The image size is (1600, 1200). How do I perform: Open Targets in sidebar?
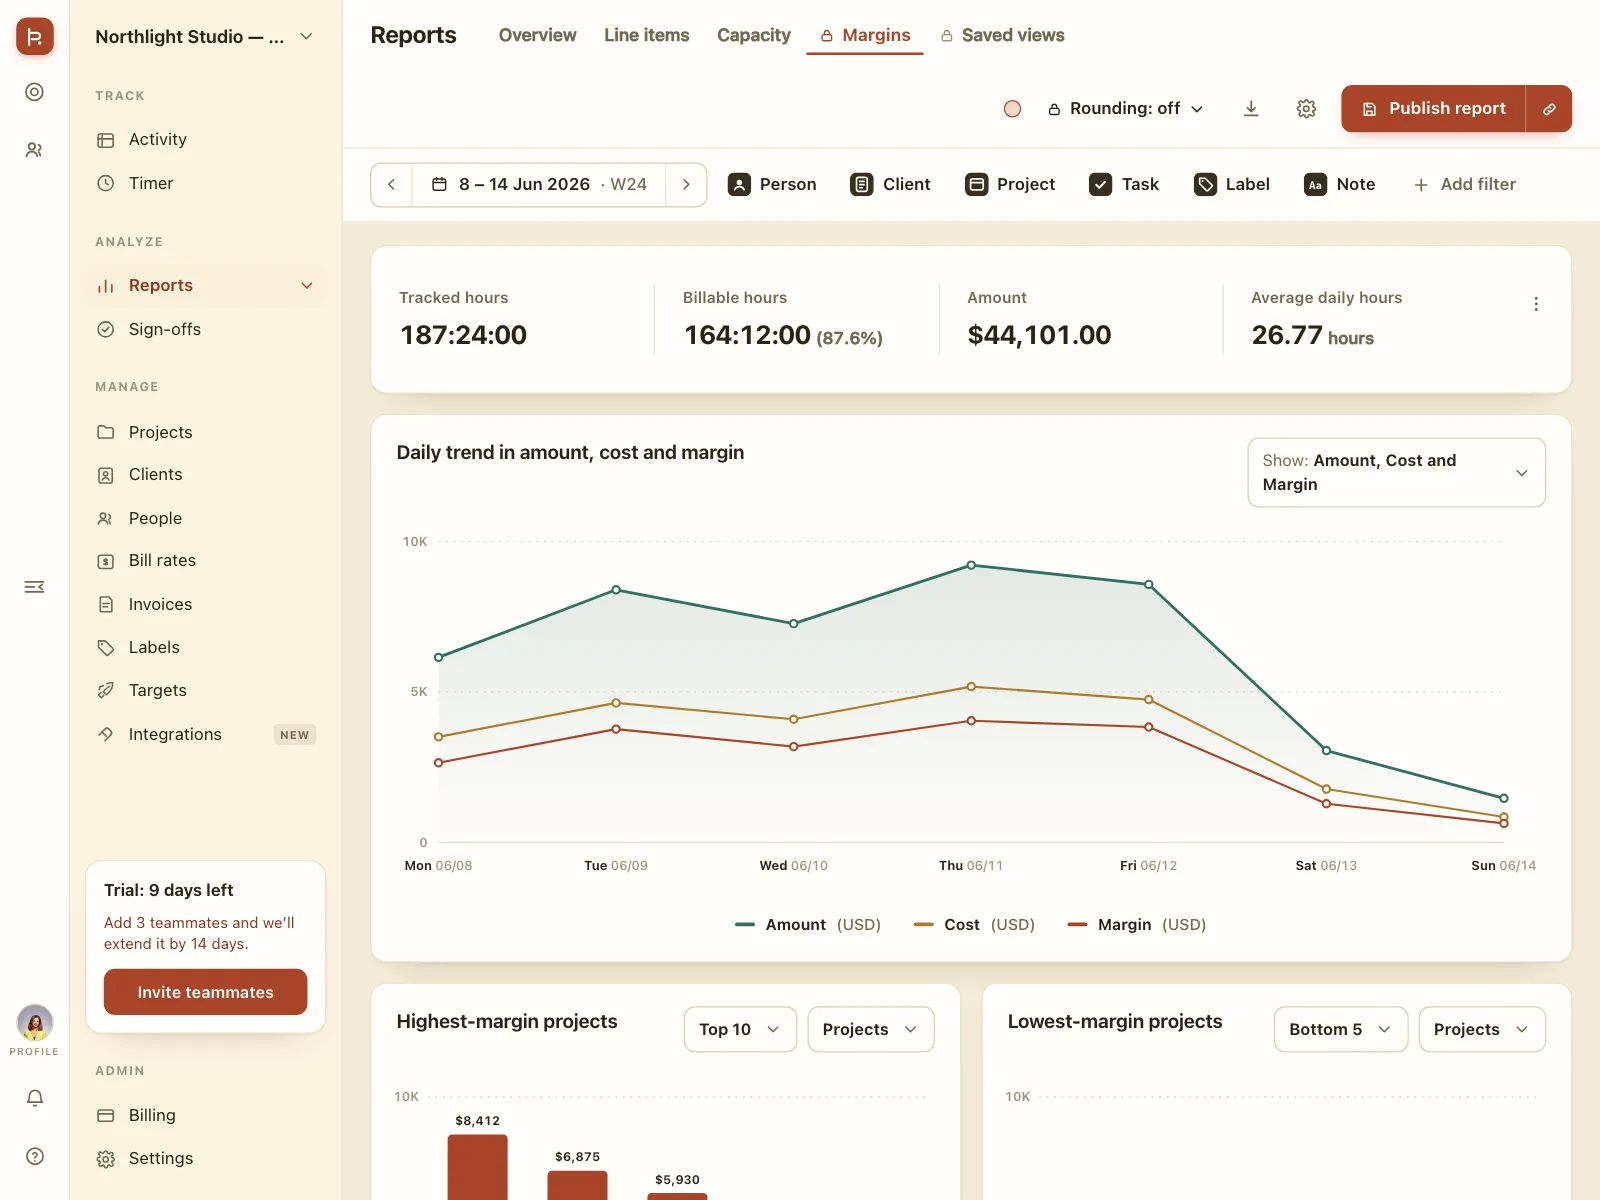205,691
